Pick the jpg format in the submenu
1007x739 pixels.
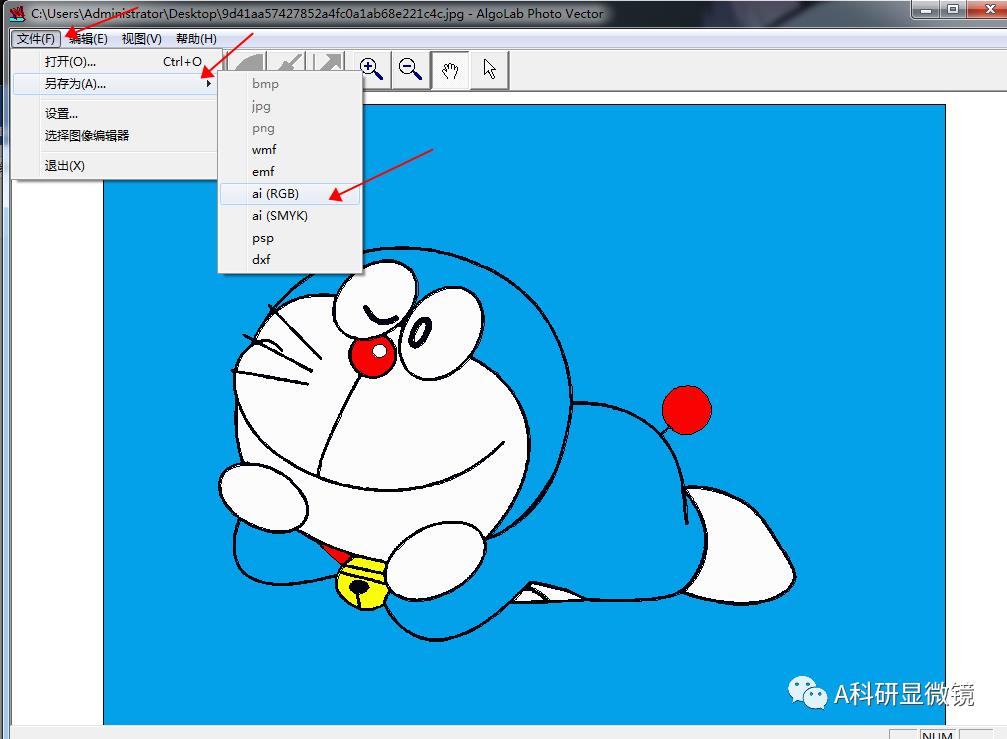click(x=290, y=106)
